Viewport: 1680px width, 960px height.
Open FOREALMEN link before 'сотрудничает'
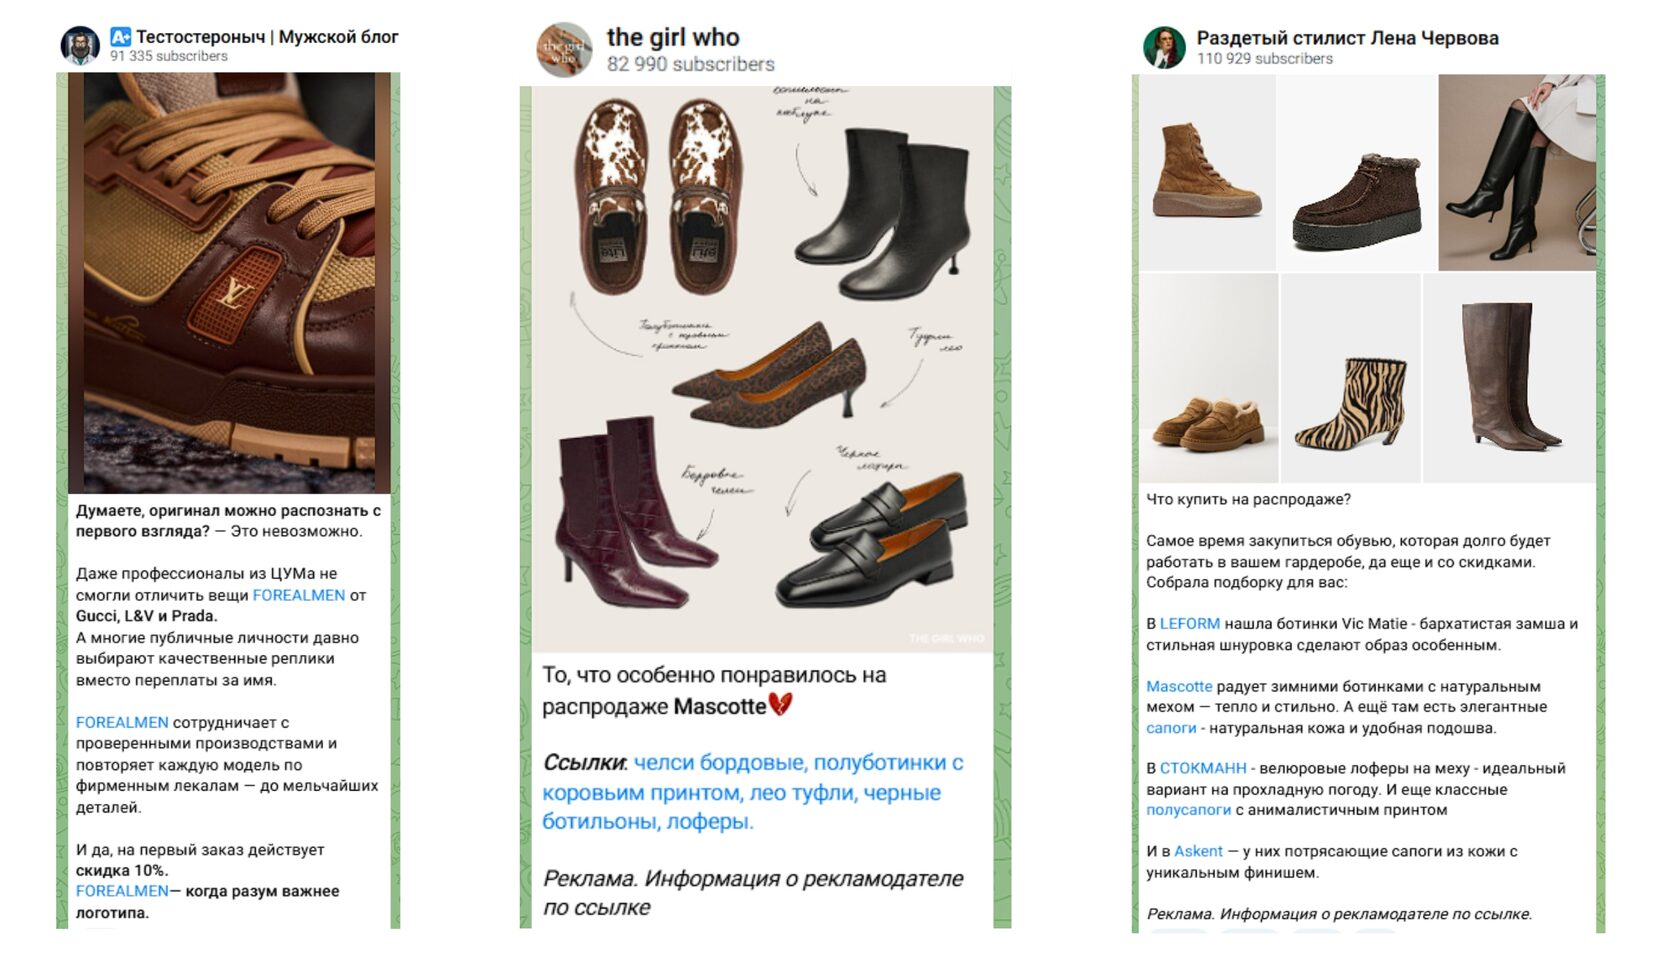pyautogui.click(x=122, y=722)
